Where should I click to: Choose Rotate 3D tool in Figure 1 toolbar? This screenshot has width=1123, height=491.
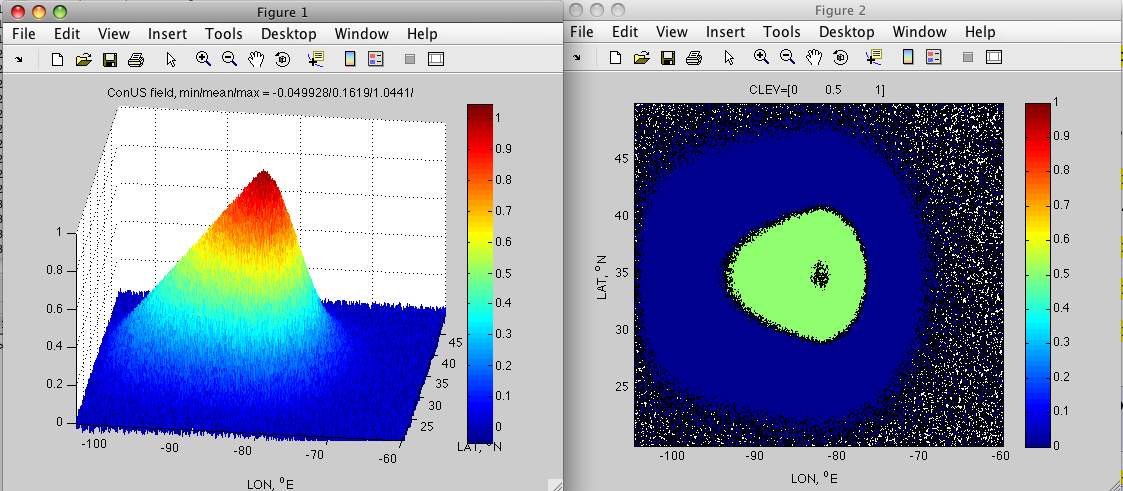pos(283,59)
